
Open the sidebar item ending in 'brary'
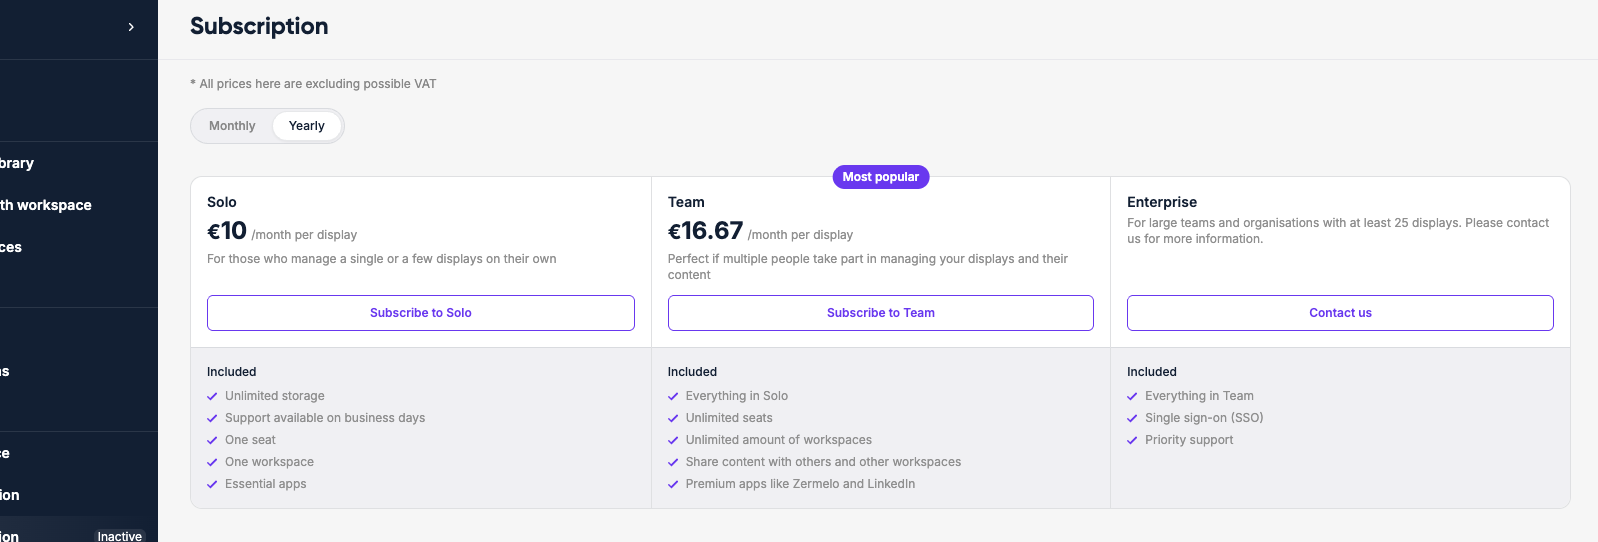[x=17, y=163]
